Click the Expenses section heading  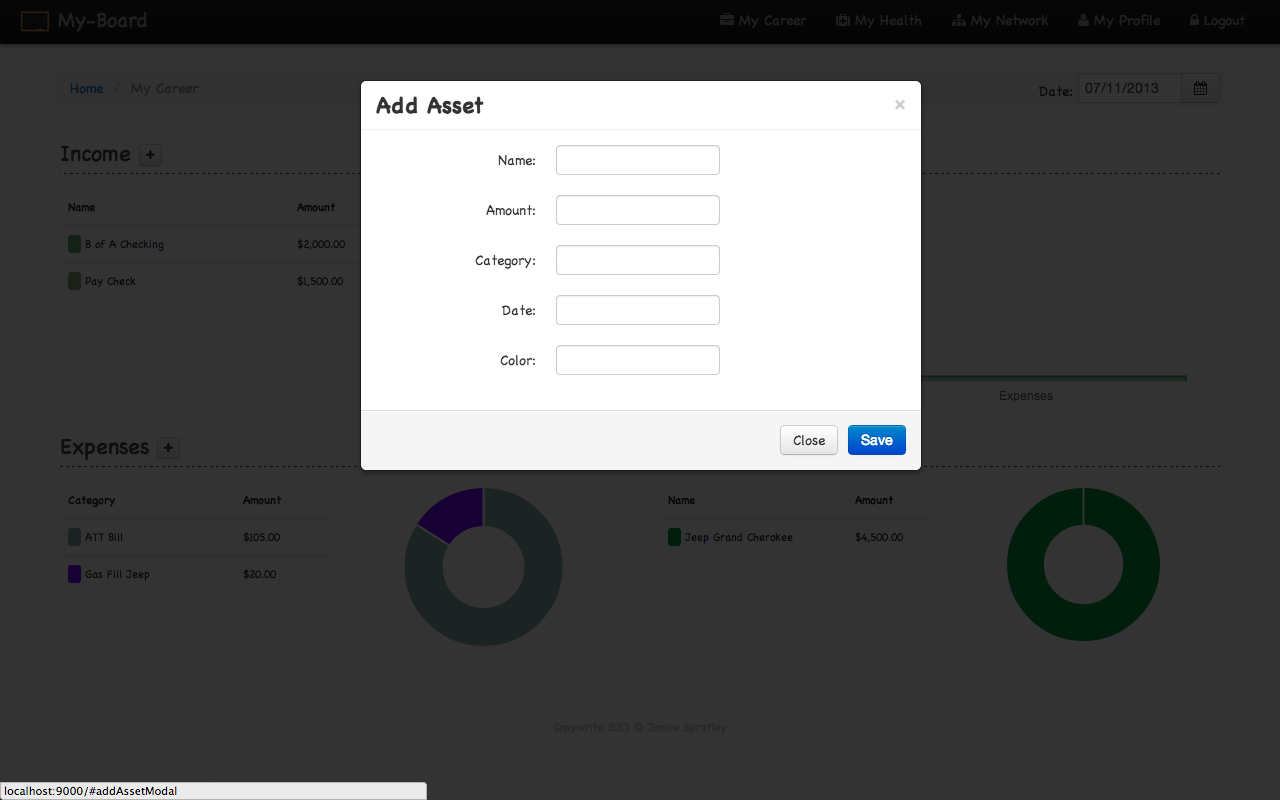click(104, 447)
